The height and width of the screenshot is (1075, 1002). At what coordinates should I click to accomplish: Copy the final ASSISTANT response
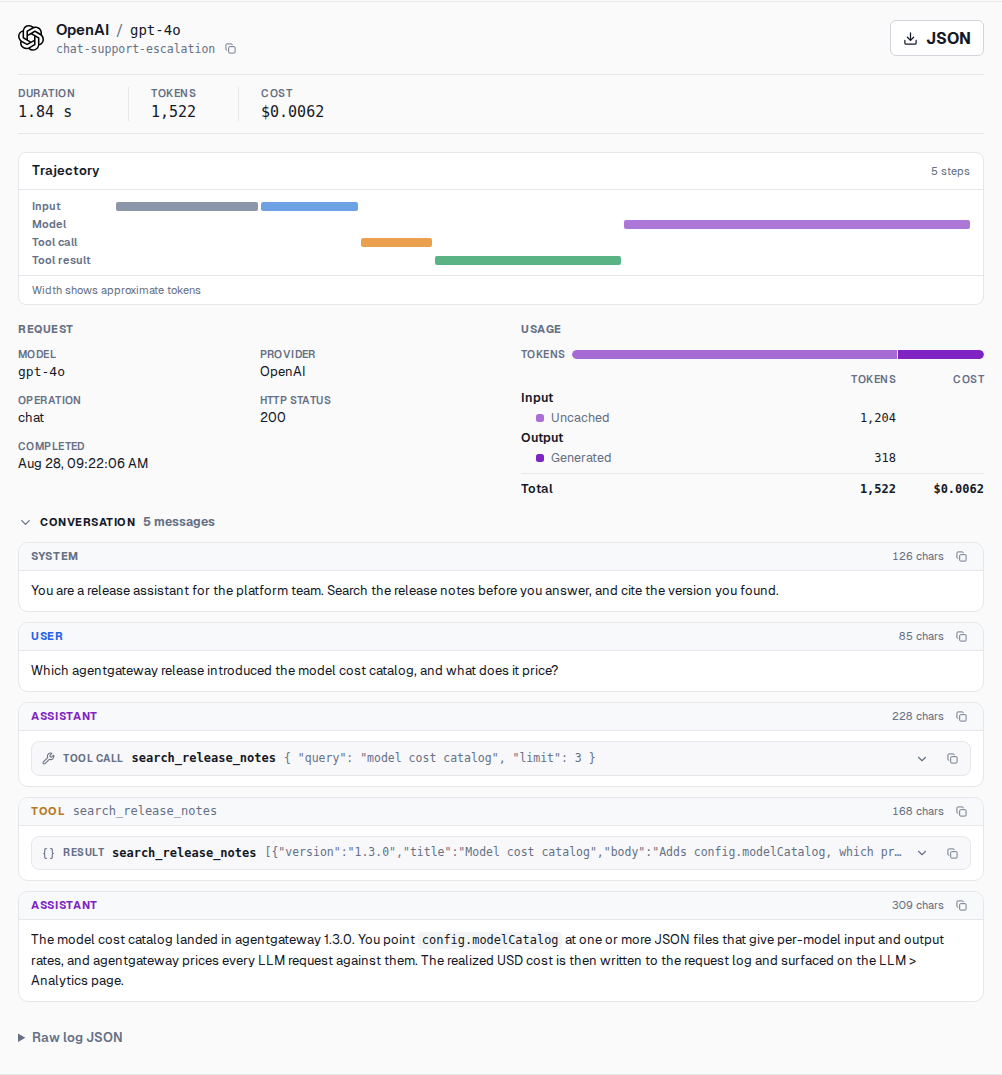coord(962,906)
